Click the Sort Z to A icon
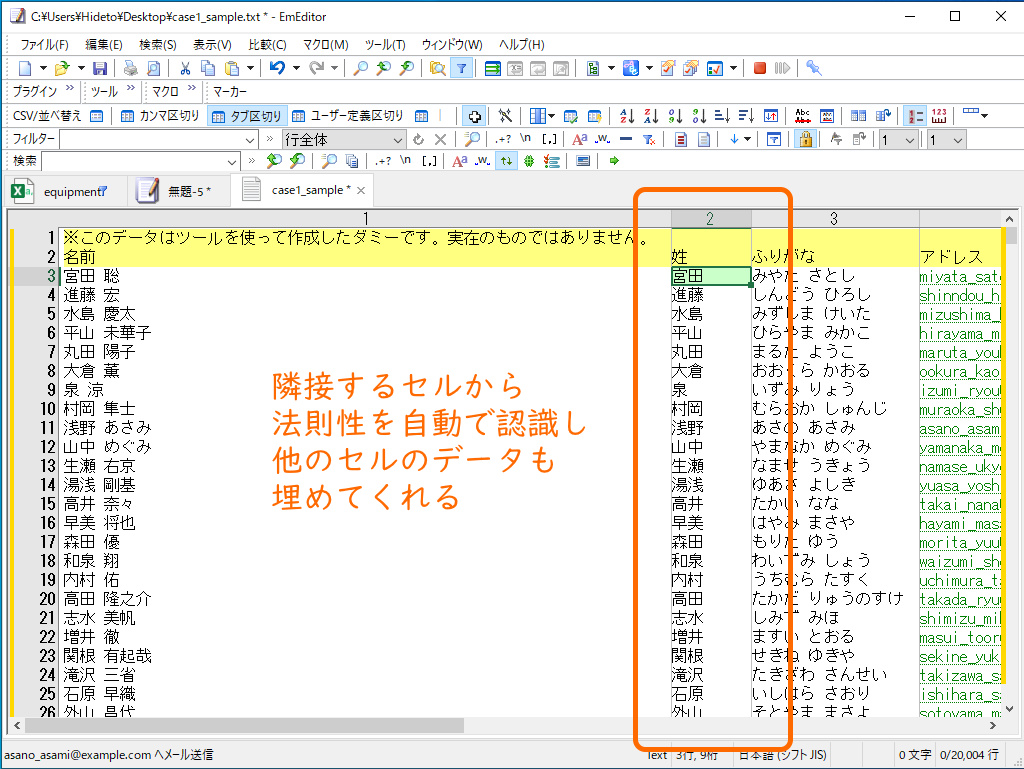The image size is (1024, 769). pyautogui.click(x=651, y=116)
